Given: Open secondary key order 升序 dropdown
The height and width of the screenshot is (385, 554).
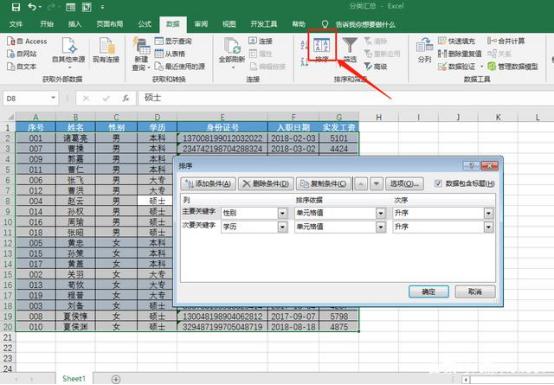Looking at the screenshot, I should pos(488,227).
